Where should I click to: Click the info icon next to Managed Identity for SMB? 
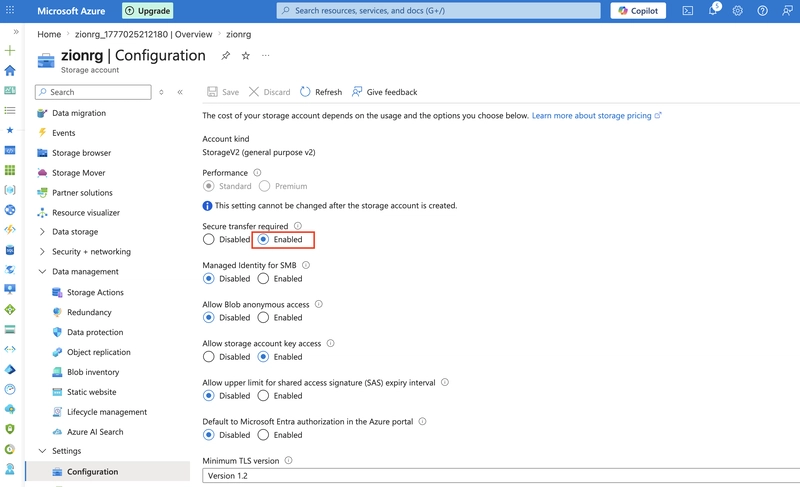pyautogui.click(x=306, y=265)
